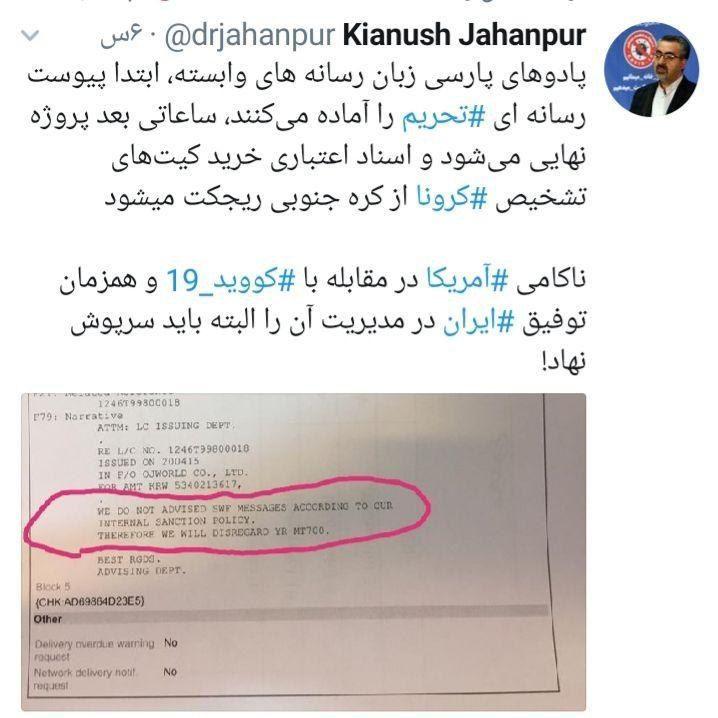Click the 'Other' section header in photo
Image resolution: width=718 pixels, height=718 pixels.
(48, 619)
